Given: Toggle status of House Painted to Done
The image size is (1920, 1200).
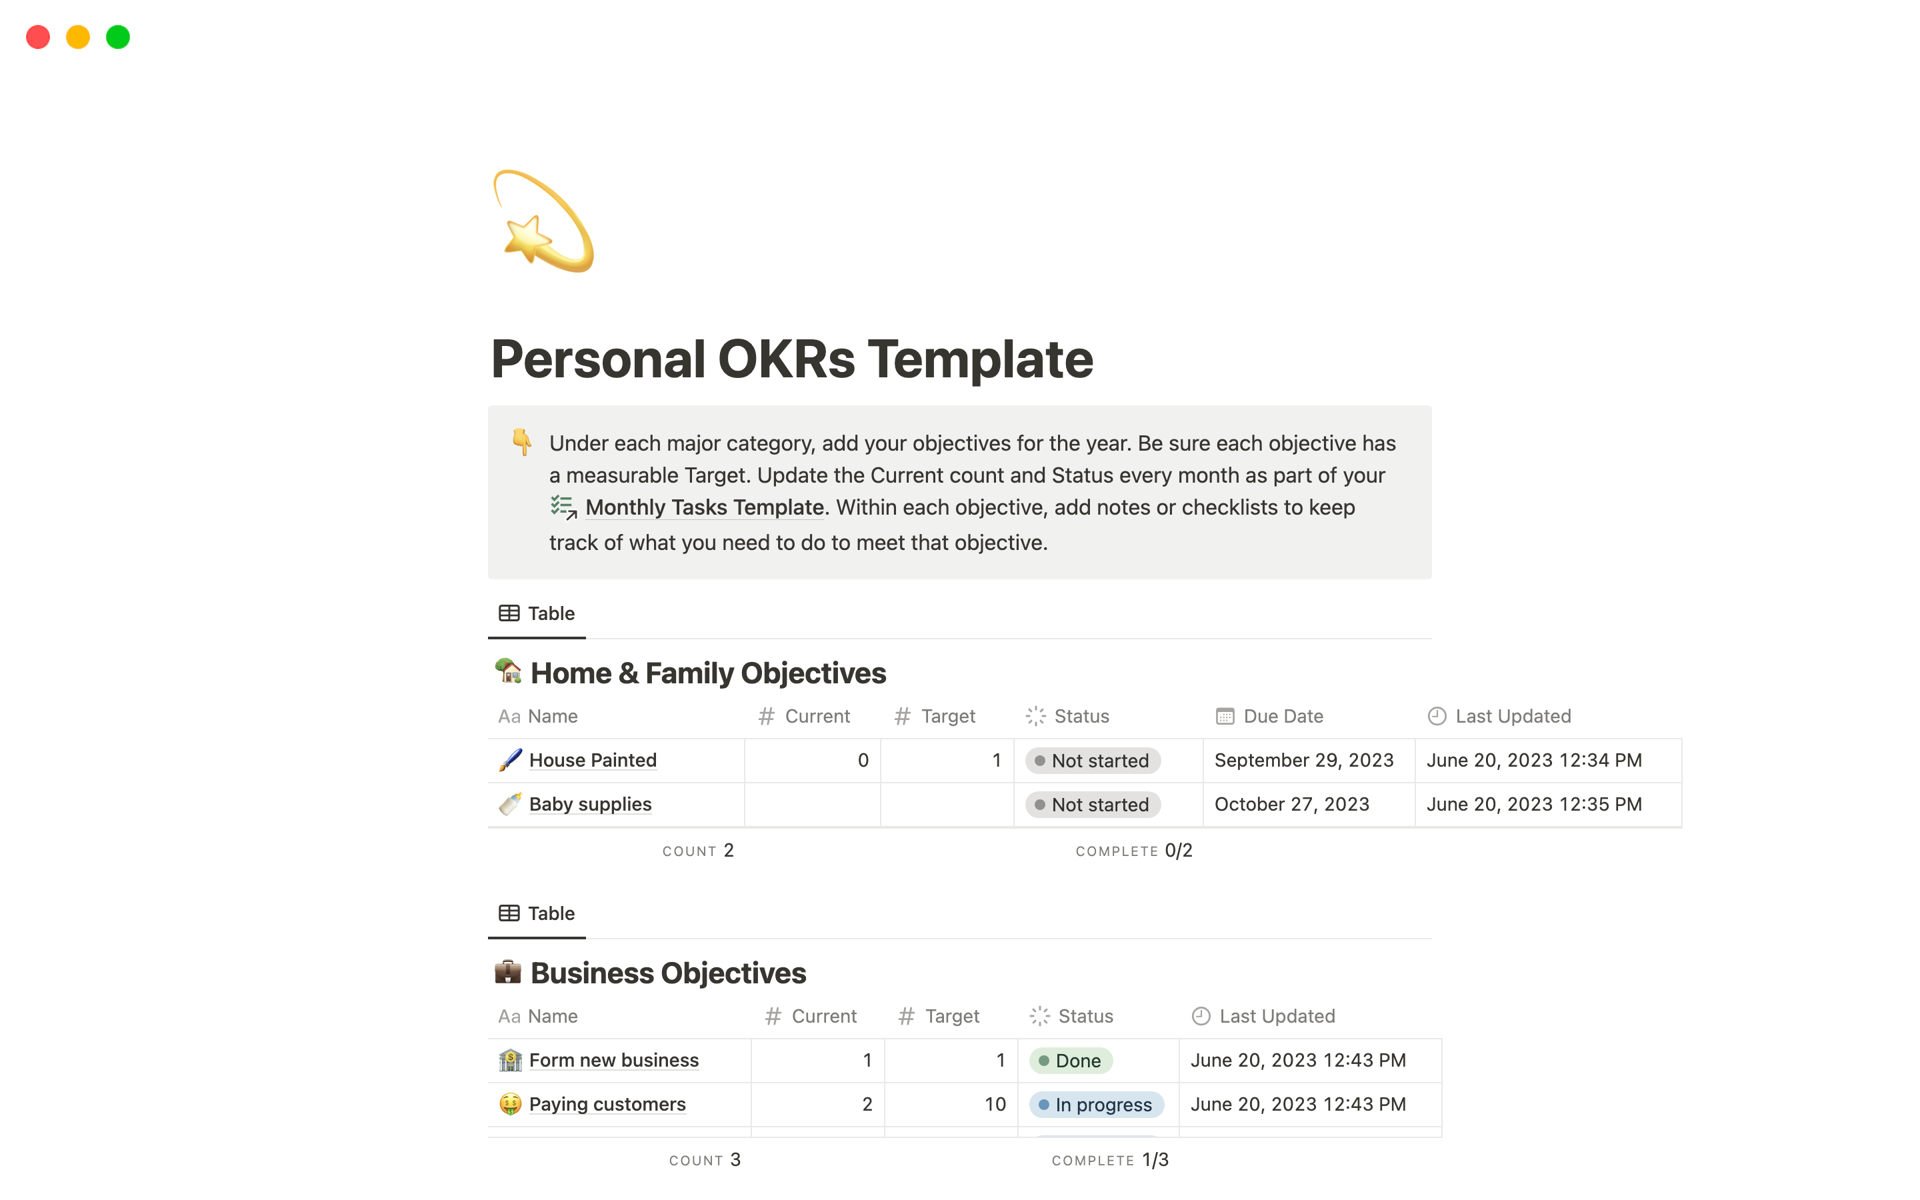Looking at the screenshot, I should tap(1092, 759).
